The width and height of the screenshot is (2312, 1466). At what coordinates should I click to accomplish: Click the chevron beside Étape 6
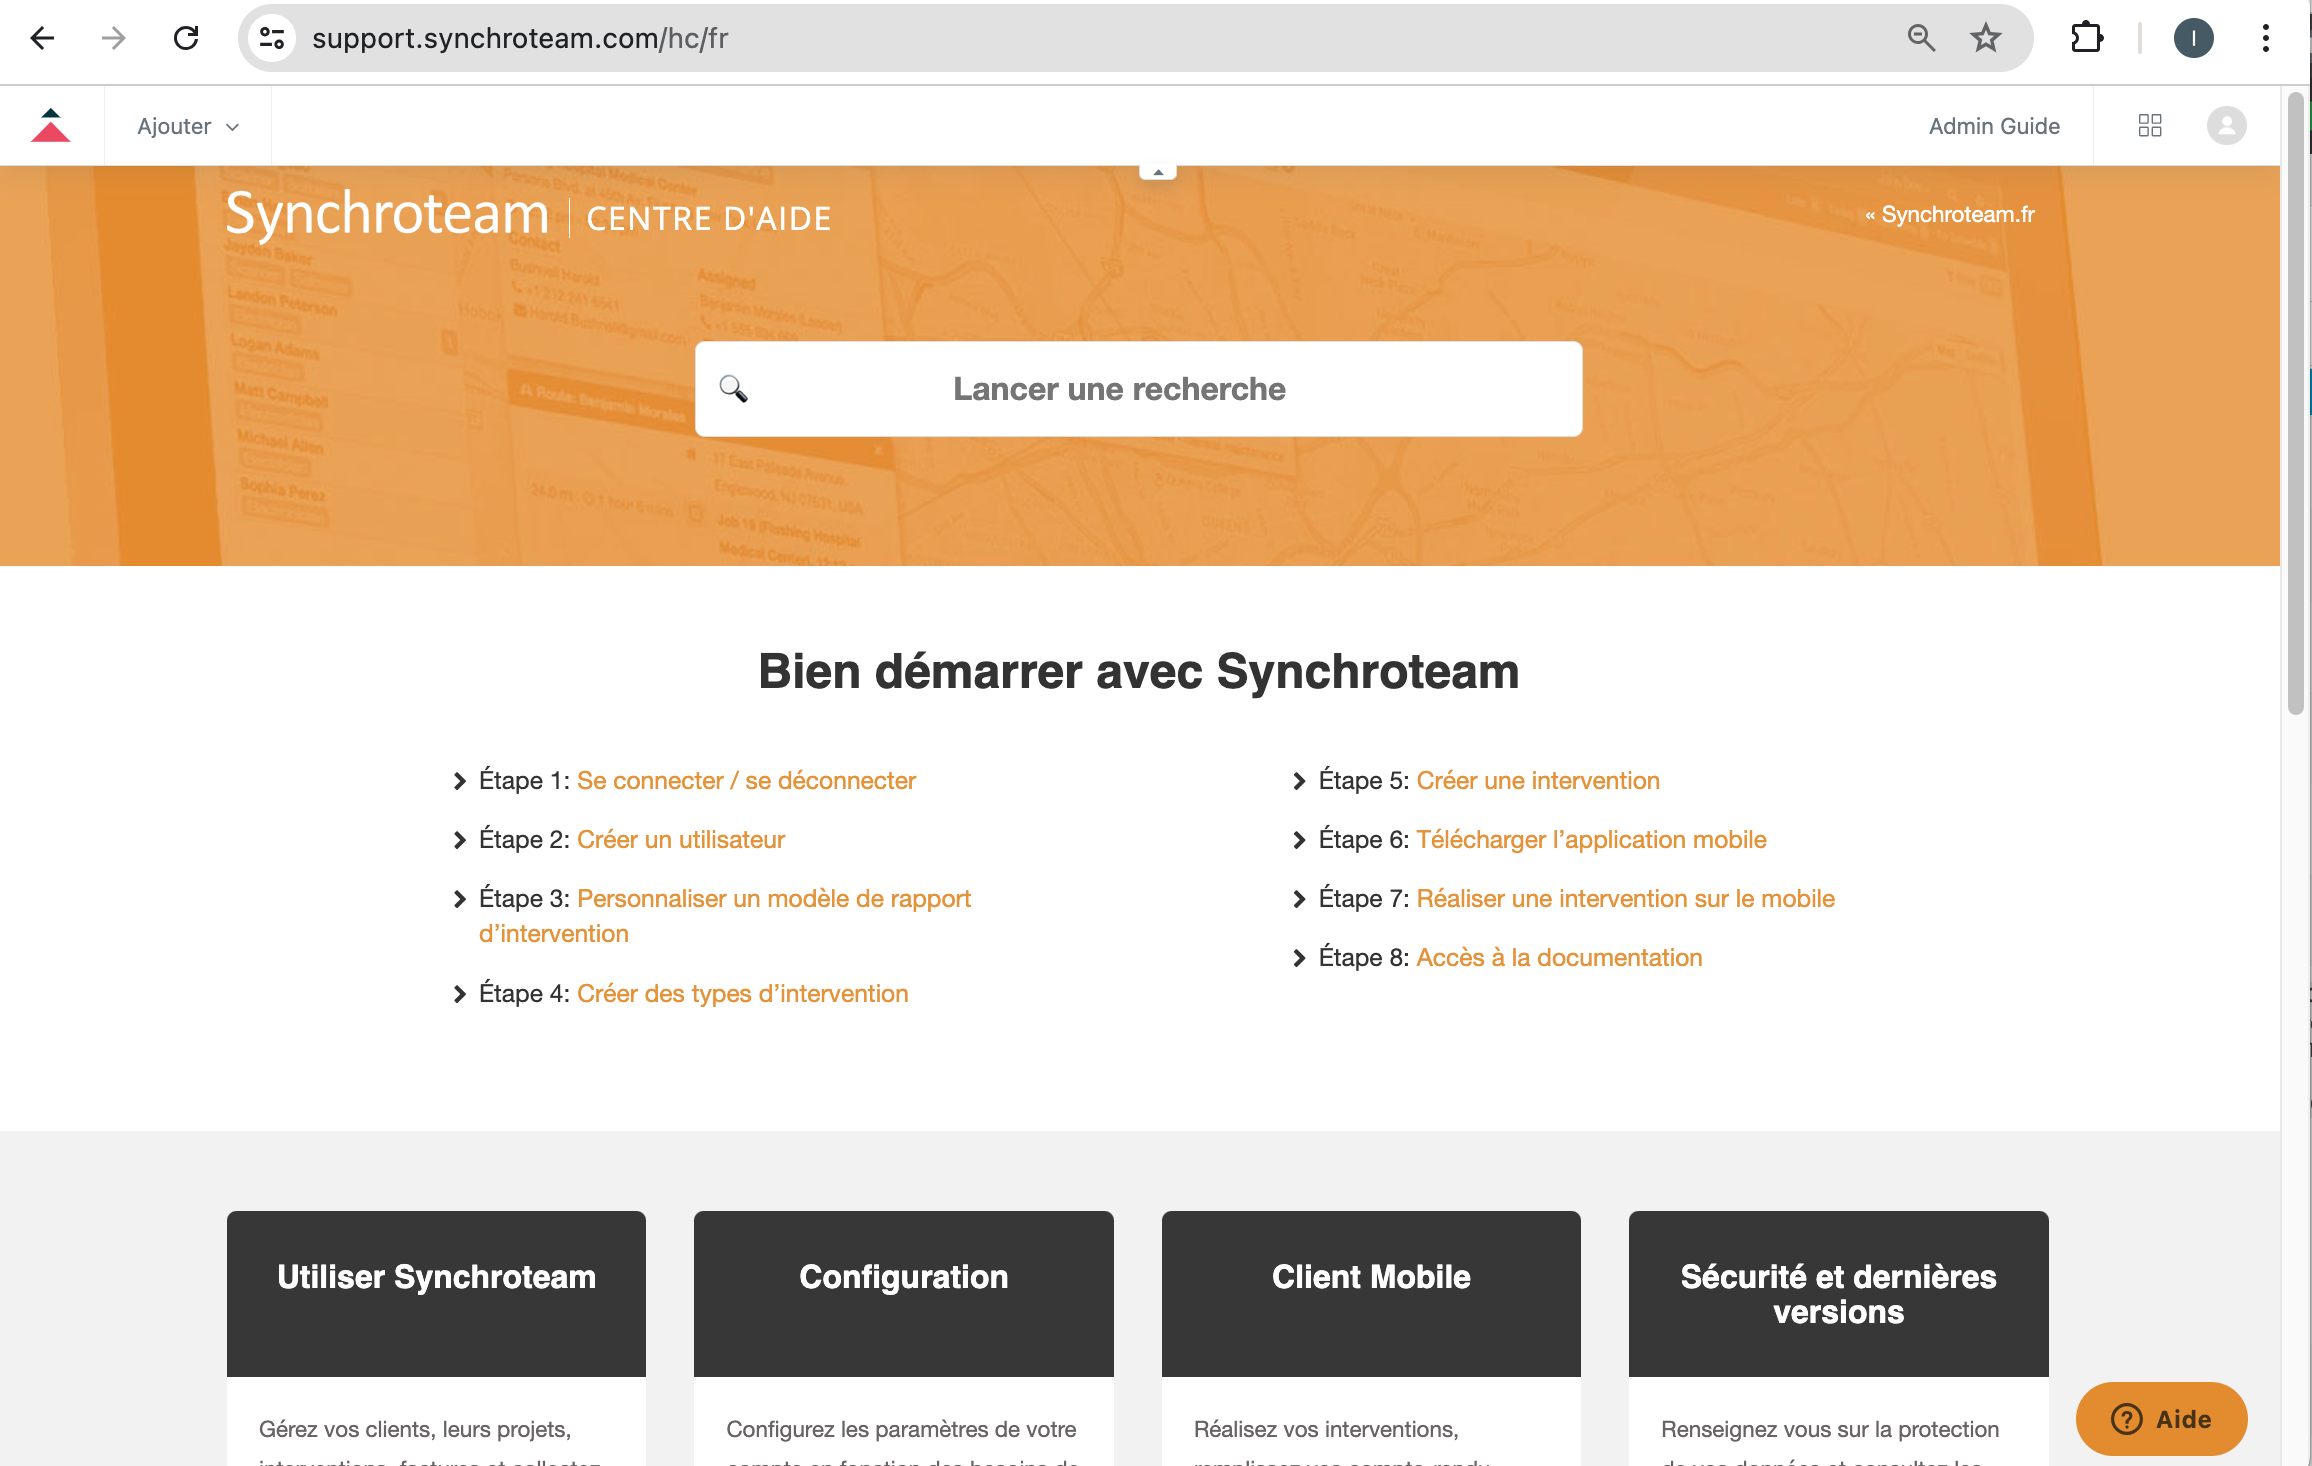click(x=1300, y=840)
